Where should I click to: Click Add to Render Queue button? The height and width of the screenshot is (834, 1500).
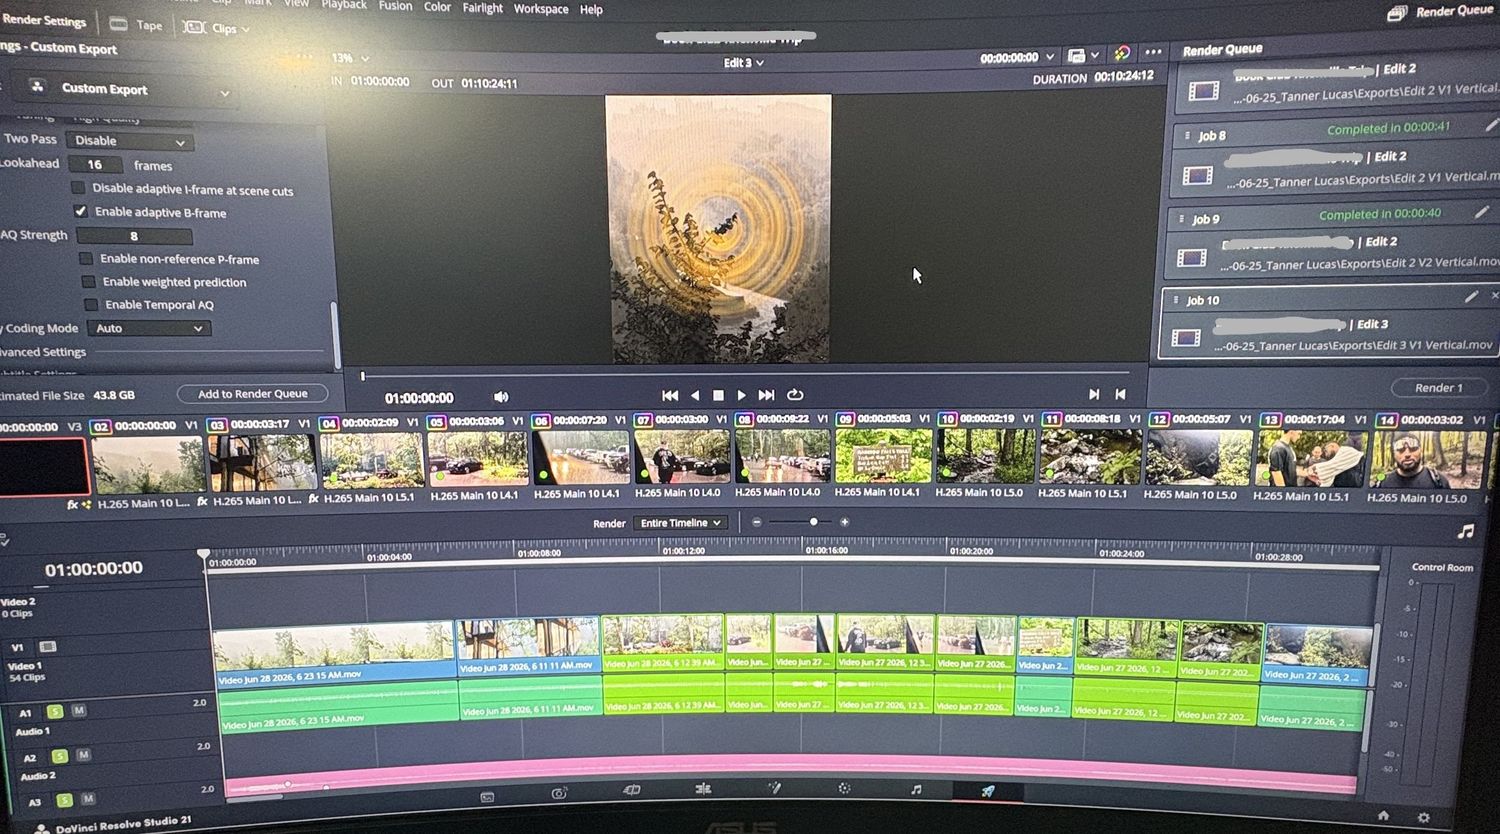(253, 394)
